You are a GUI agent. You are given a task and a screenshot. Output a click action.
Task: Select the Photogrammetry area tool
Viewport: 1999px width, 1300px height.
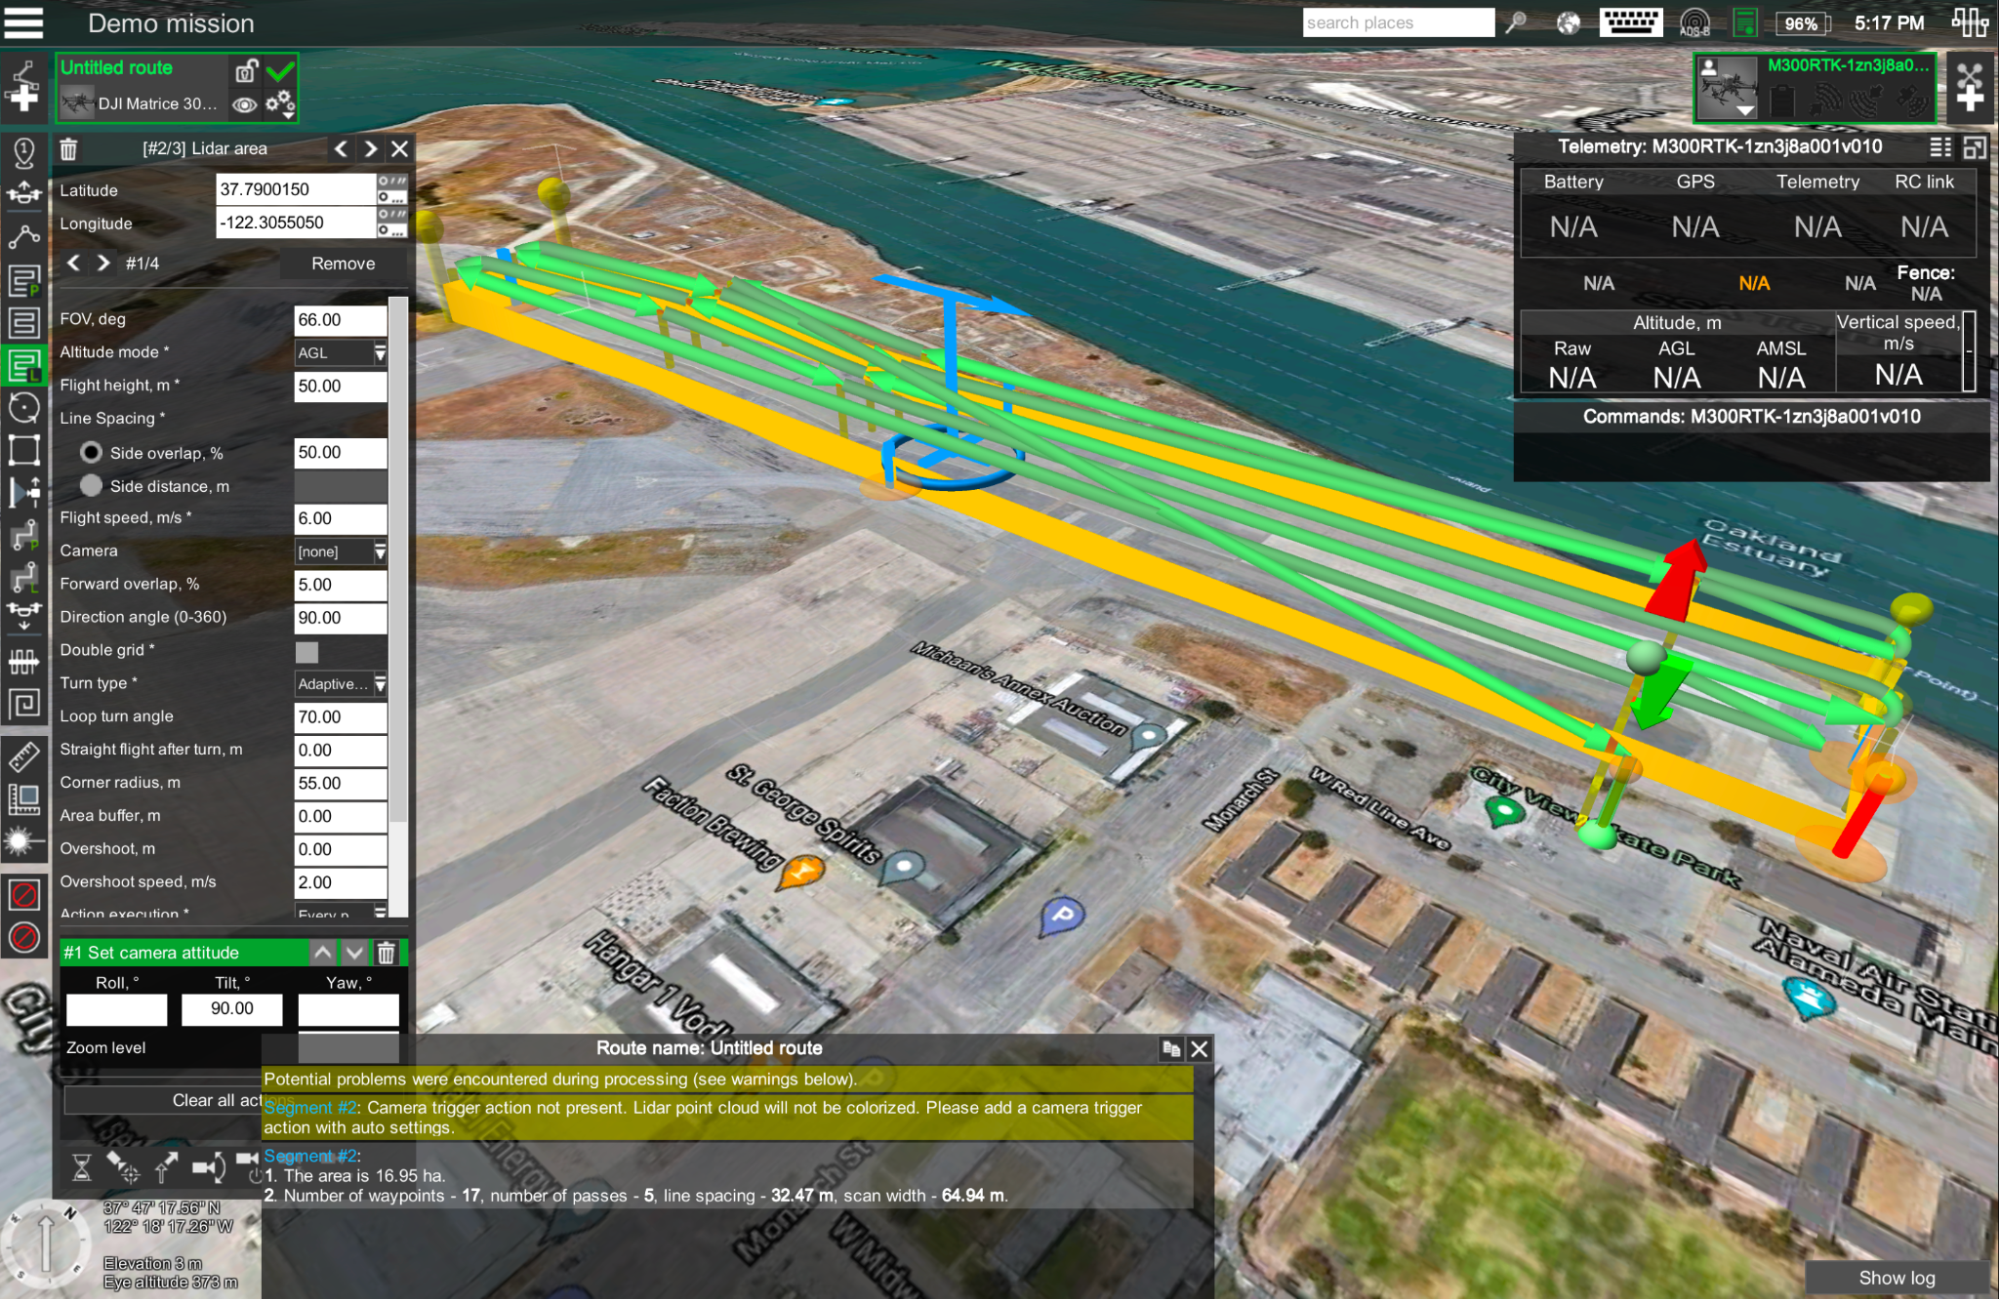pos(24,280)
